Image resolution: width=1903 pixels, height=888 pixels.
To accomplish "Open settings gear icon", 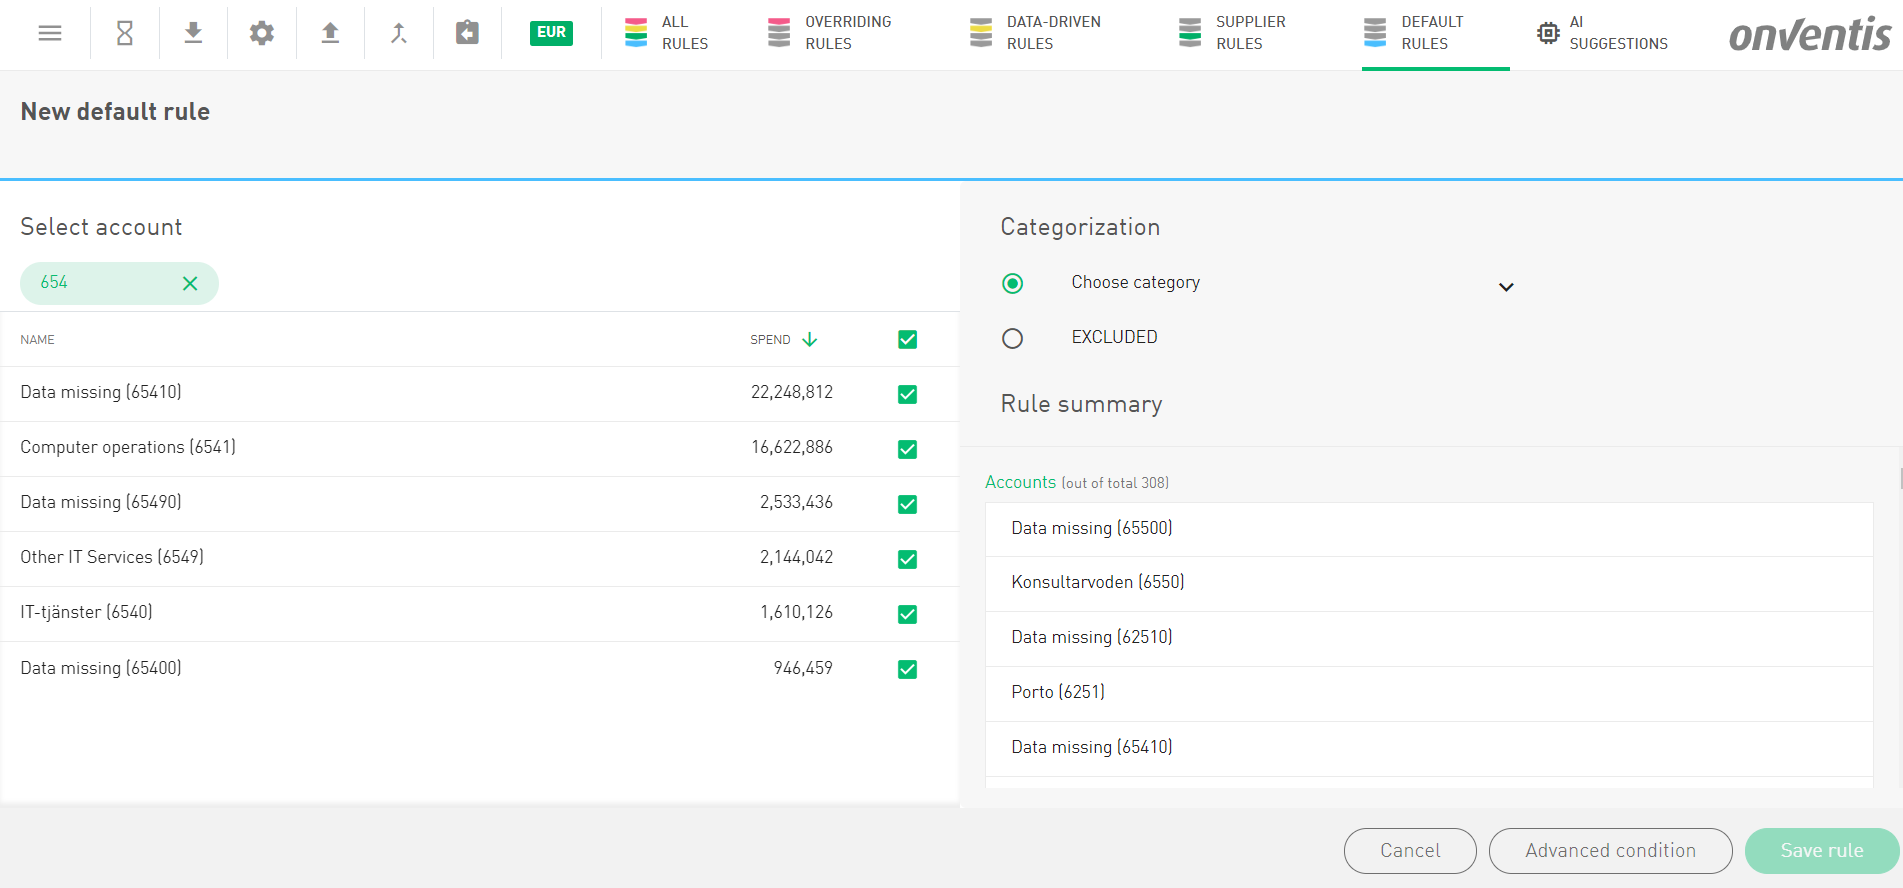I will tap(262, 33).
